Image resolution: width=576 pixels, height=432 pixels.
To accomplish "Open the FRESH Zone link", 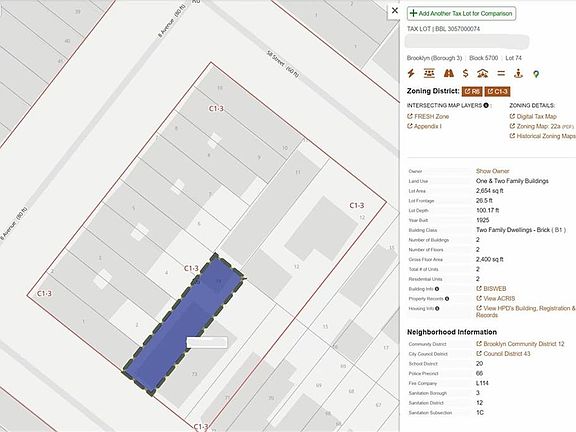I will tap(428, 116).
